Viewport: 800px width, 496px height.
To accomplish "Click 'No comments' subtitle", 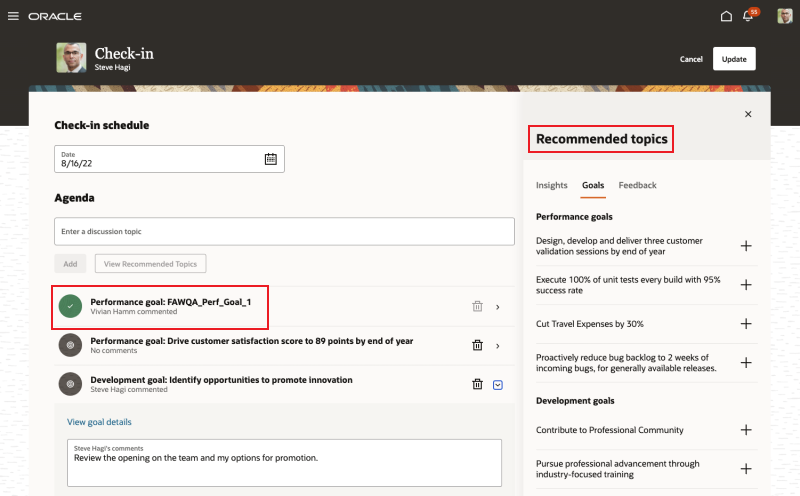I will tap(114, 351).
